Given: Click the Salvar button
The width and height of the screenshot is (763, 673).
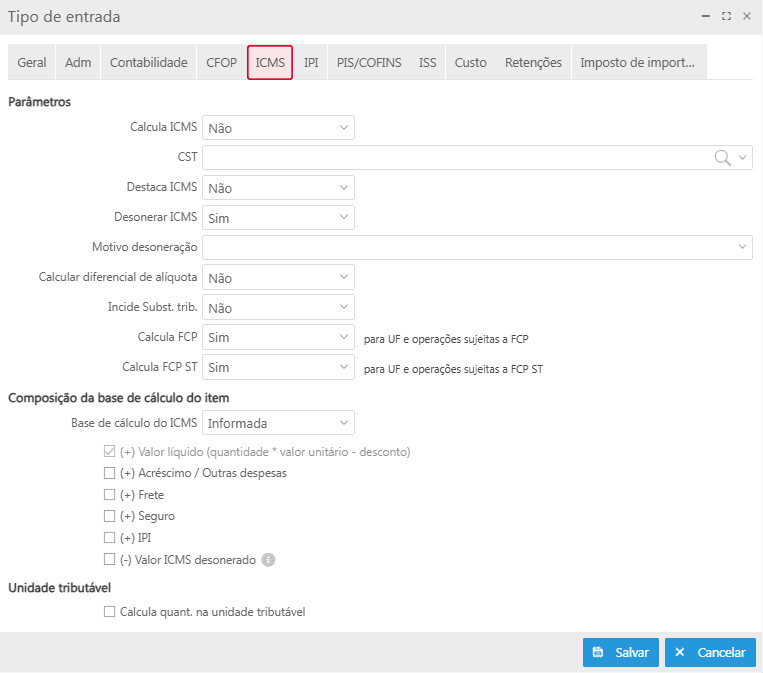Looking at the screenshot, I should pos(621,652).
